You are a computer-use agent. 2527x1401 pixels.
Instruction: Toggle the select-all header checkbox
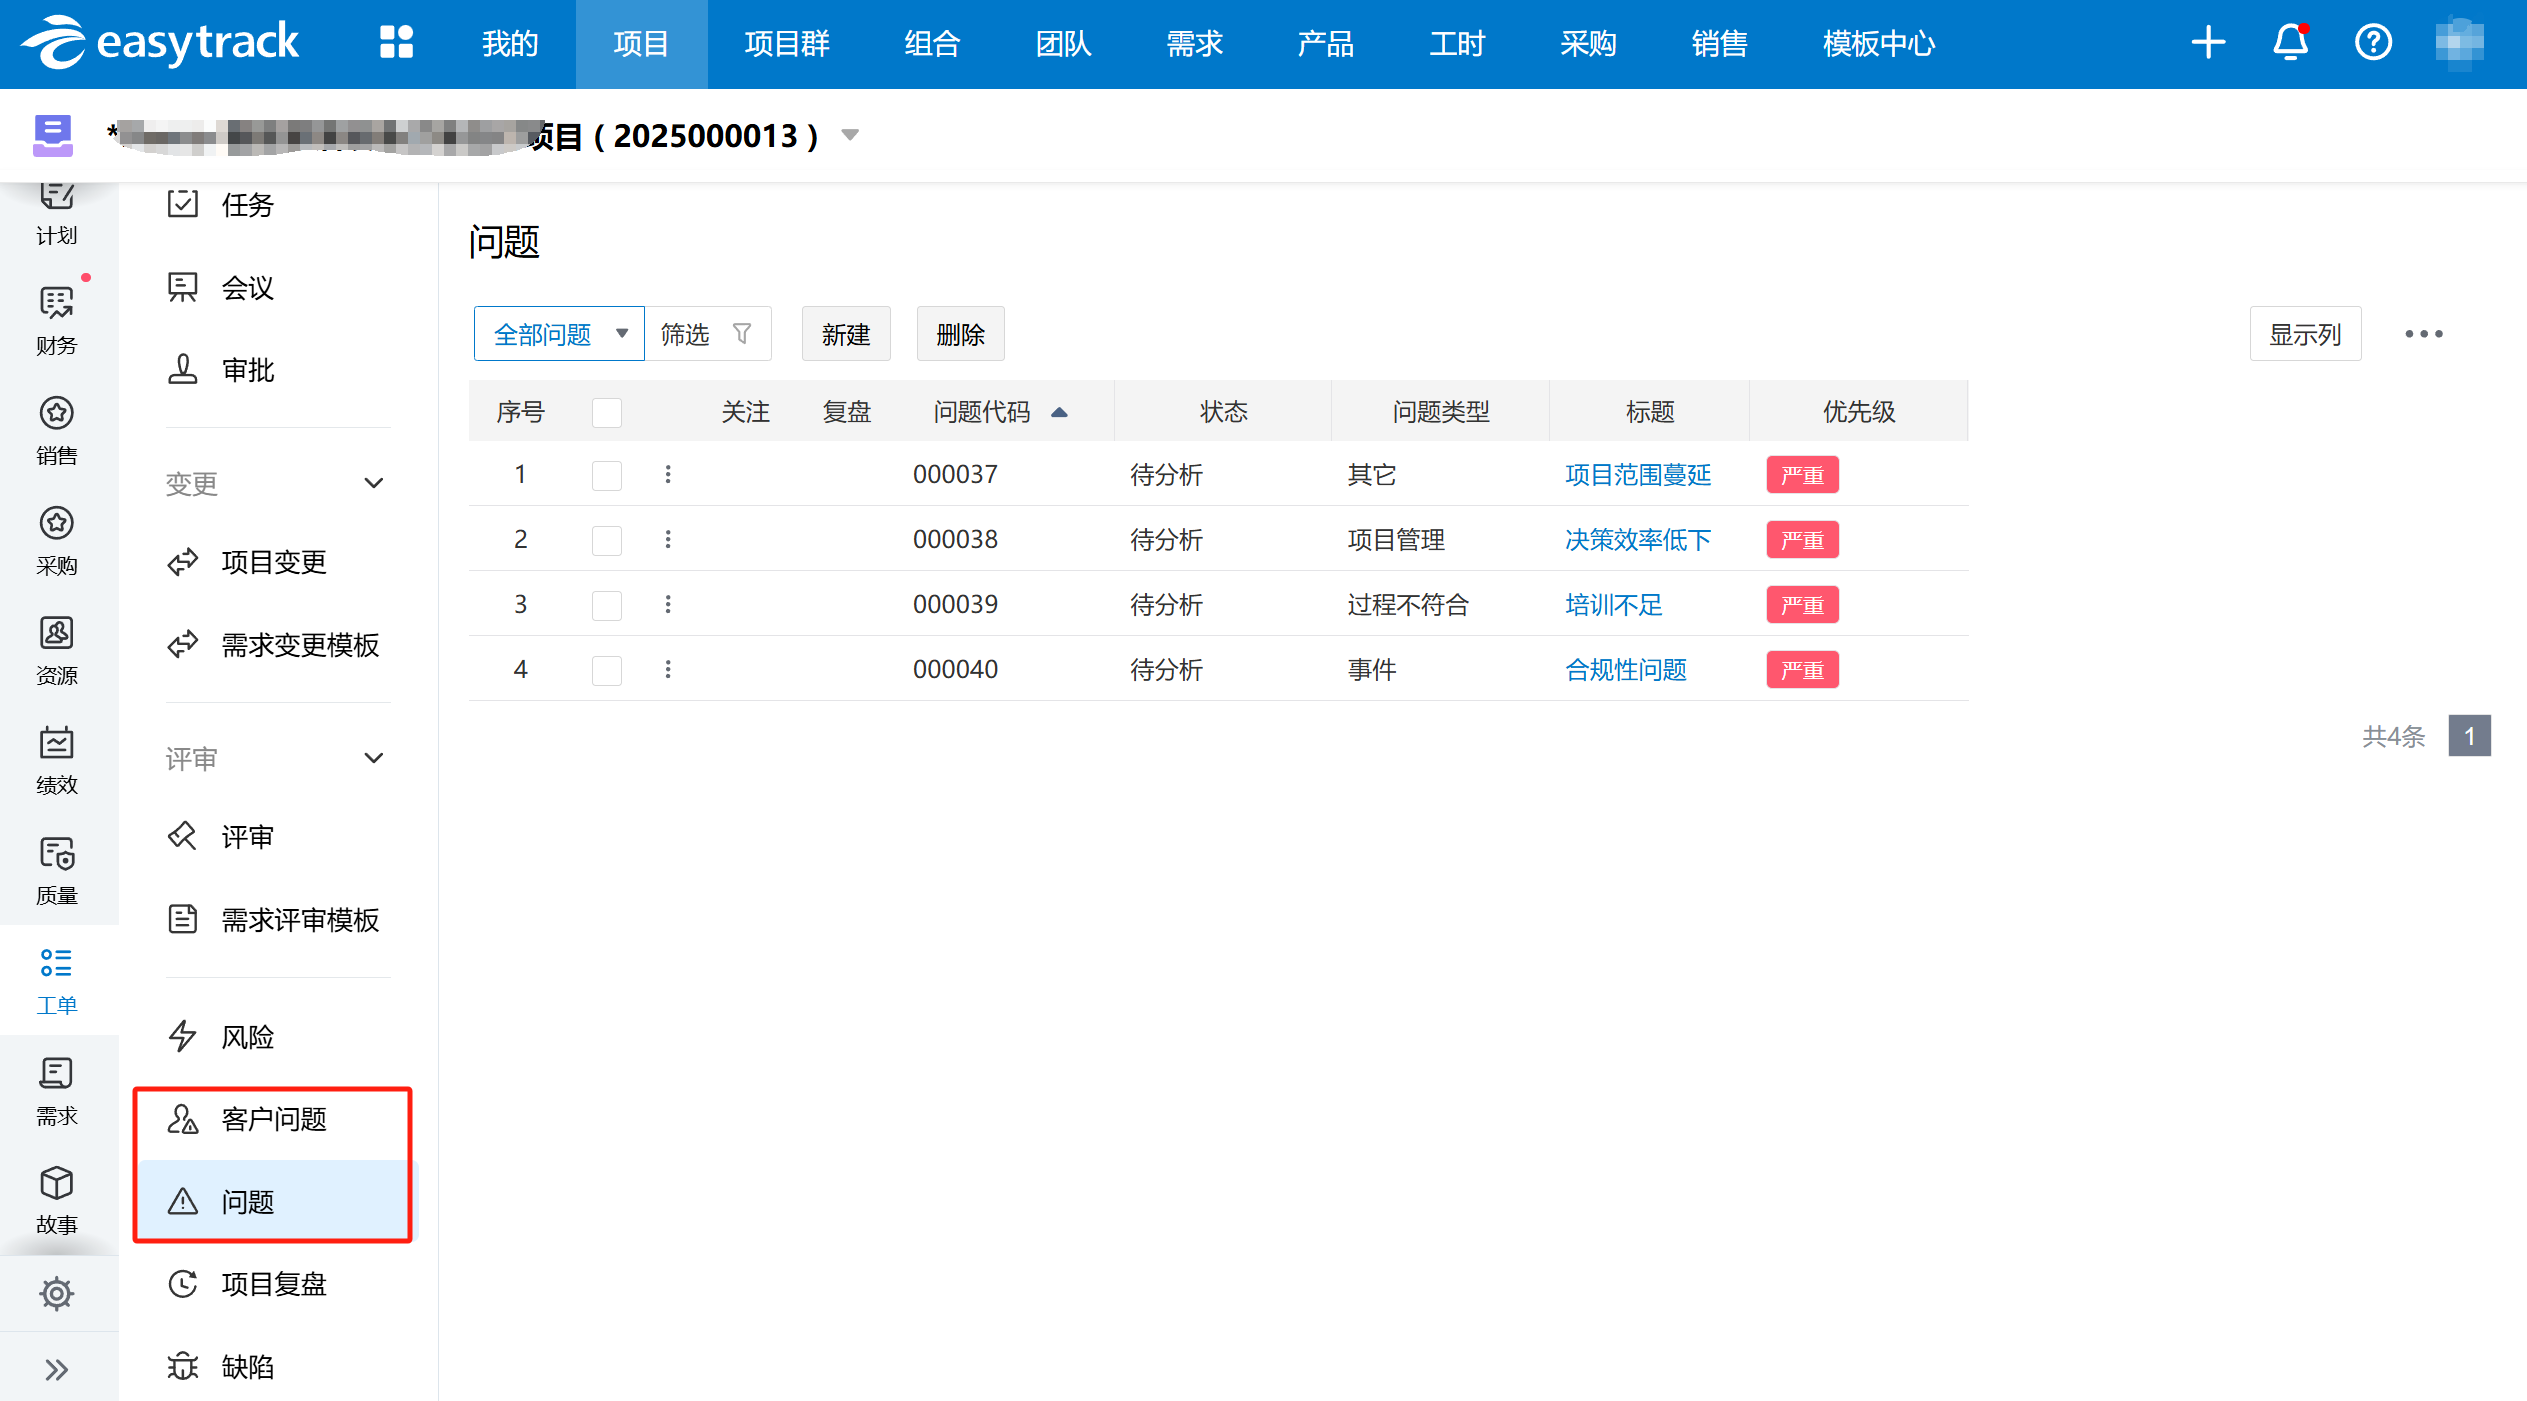click(607, 412)
